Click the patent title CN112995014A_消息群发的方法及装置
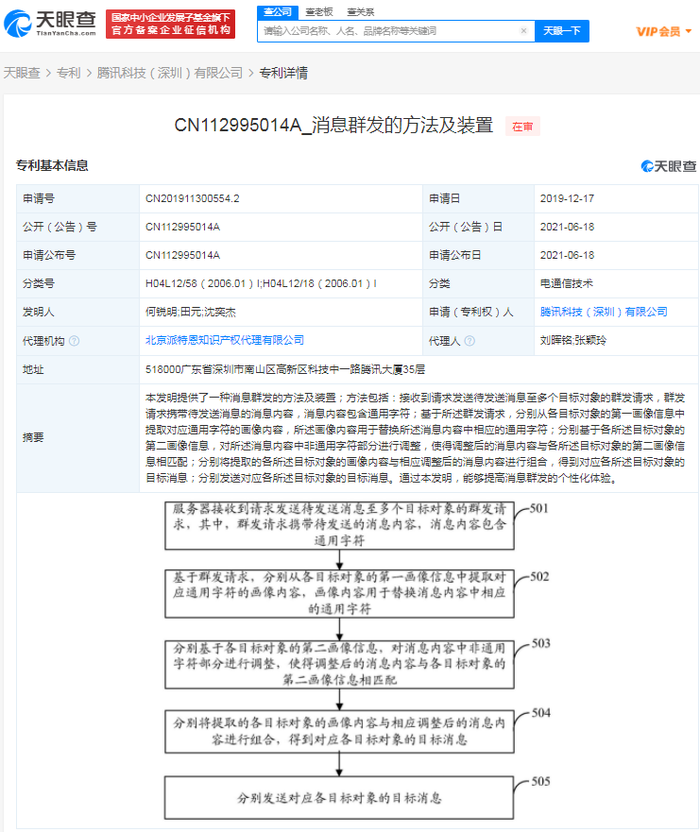The width and height of the screenshot is (700, 832). pyautogui.click(x=333, y=126)
